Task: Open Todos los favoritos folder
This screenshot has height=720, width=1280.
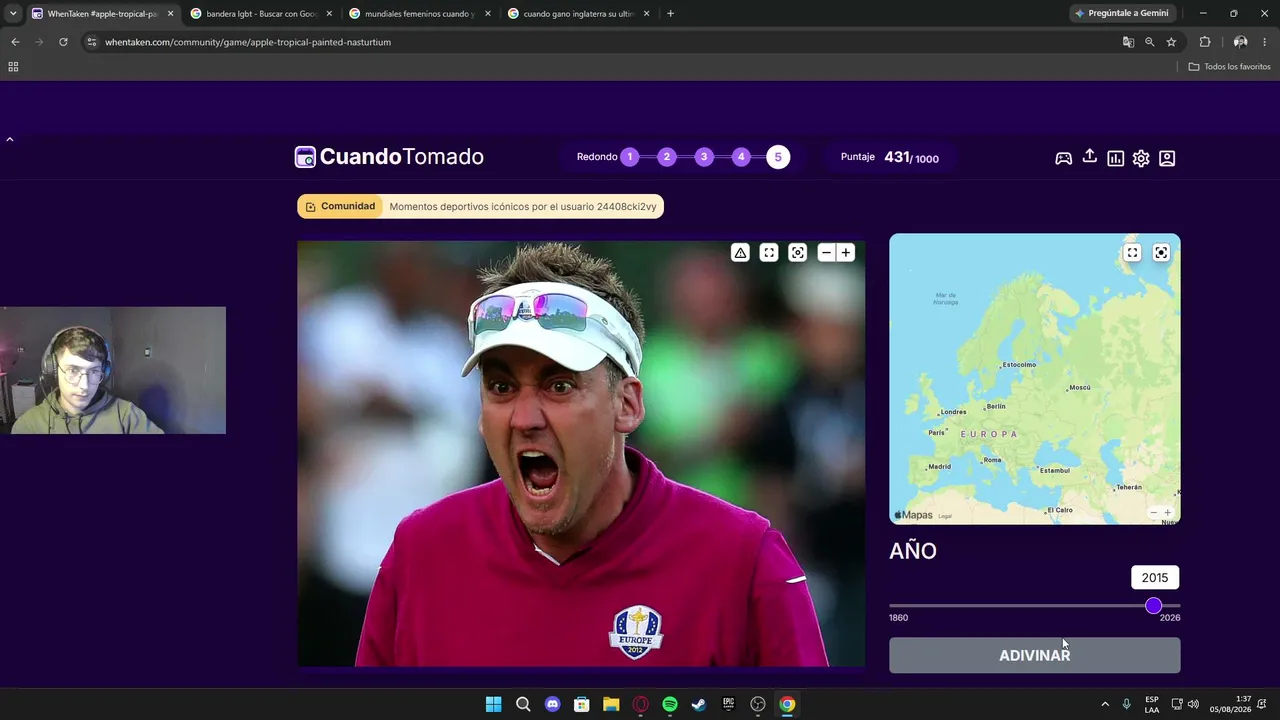Action: [1230, 67]
